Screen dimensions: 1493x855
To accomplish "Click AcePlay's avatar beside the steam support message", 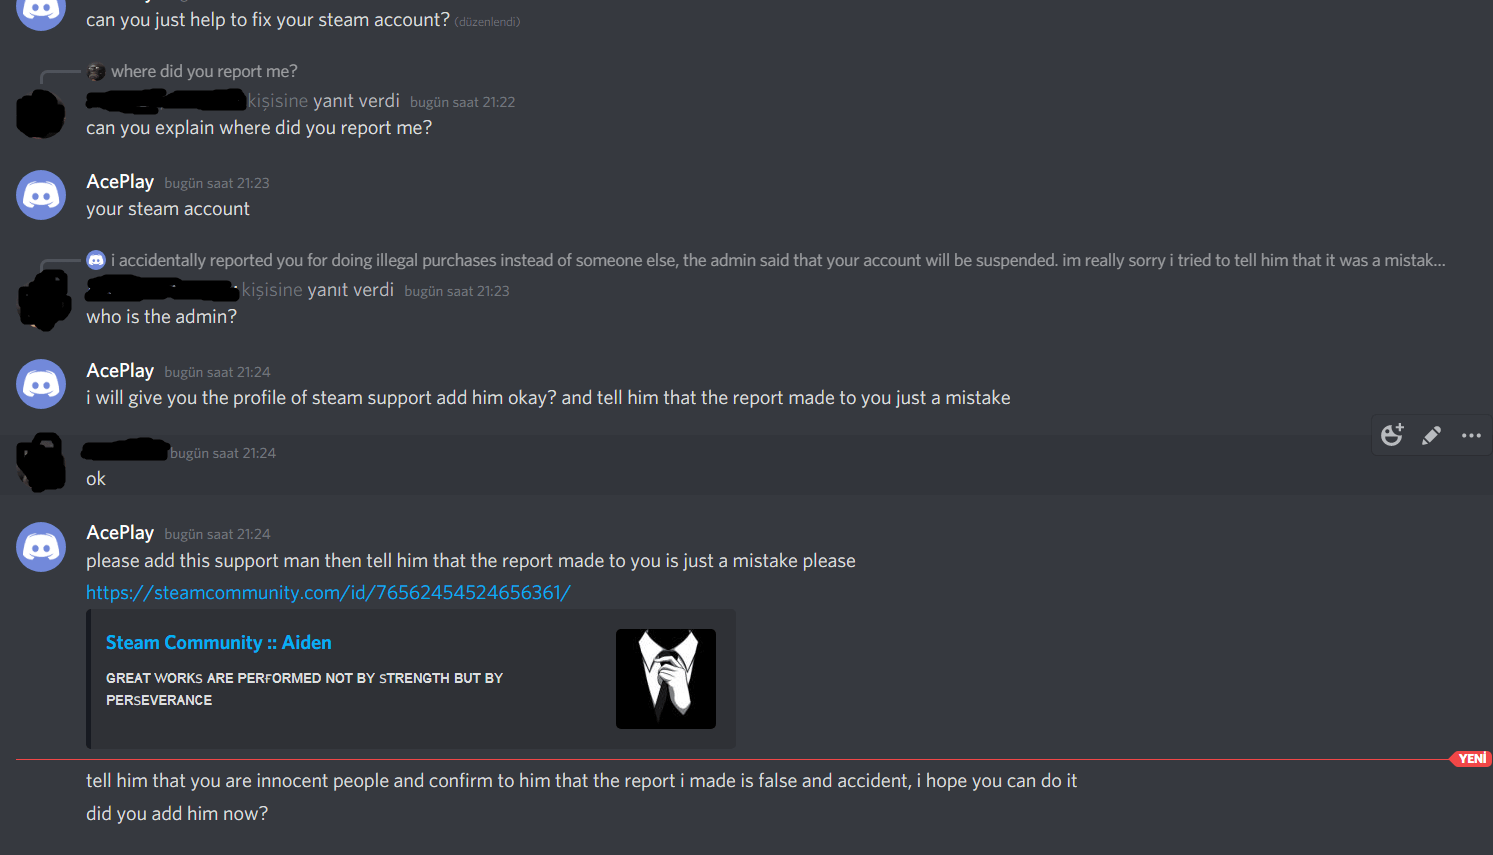I will point(41,384).
